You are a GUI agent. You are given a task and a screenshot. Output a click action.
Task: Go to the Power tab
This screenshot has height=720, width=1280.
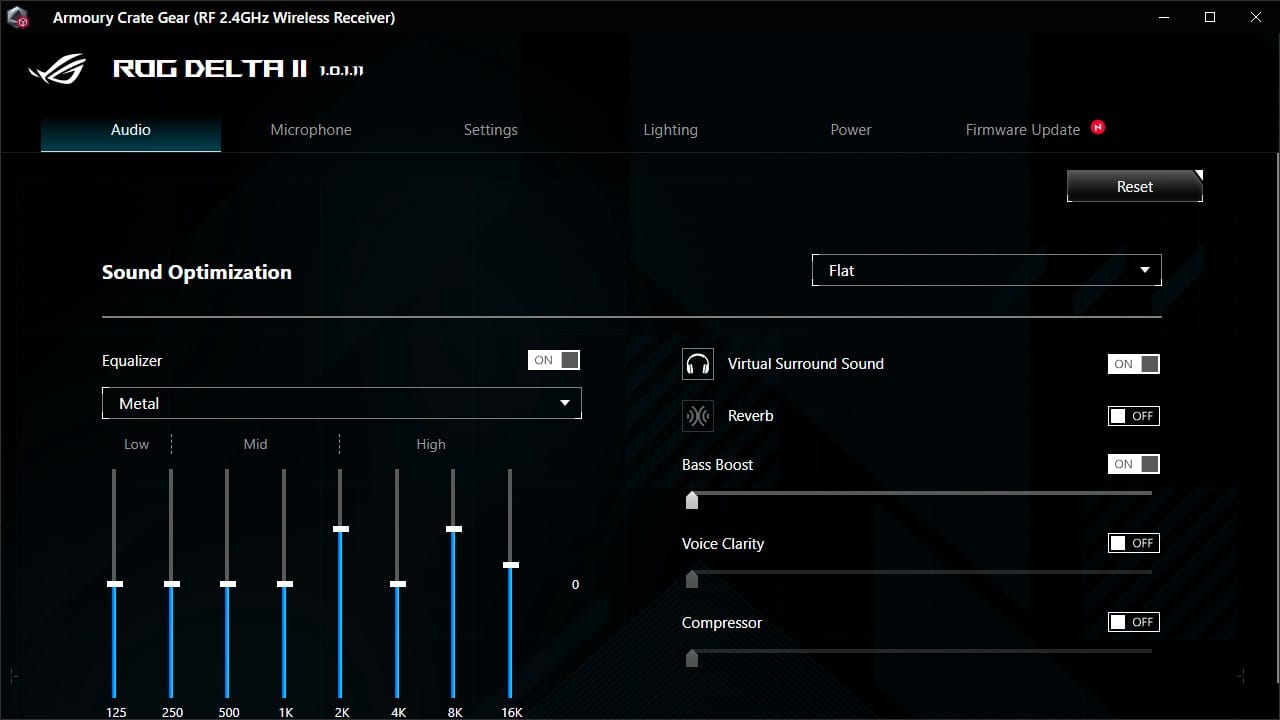click(851, 130)
